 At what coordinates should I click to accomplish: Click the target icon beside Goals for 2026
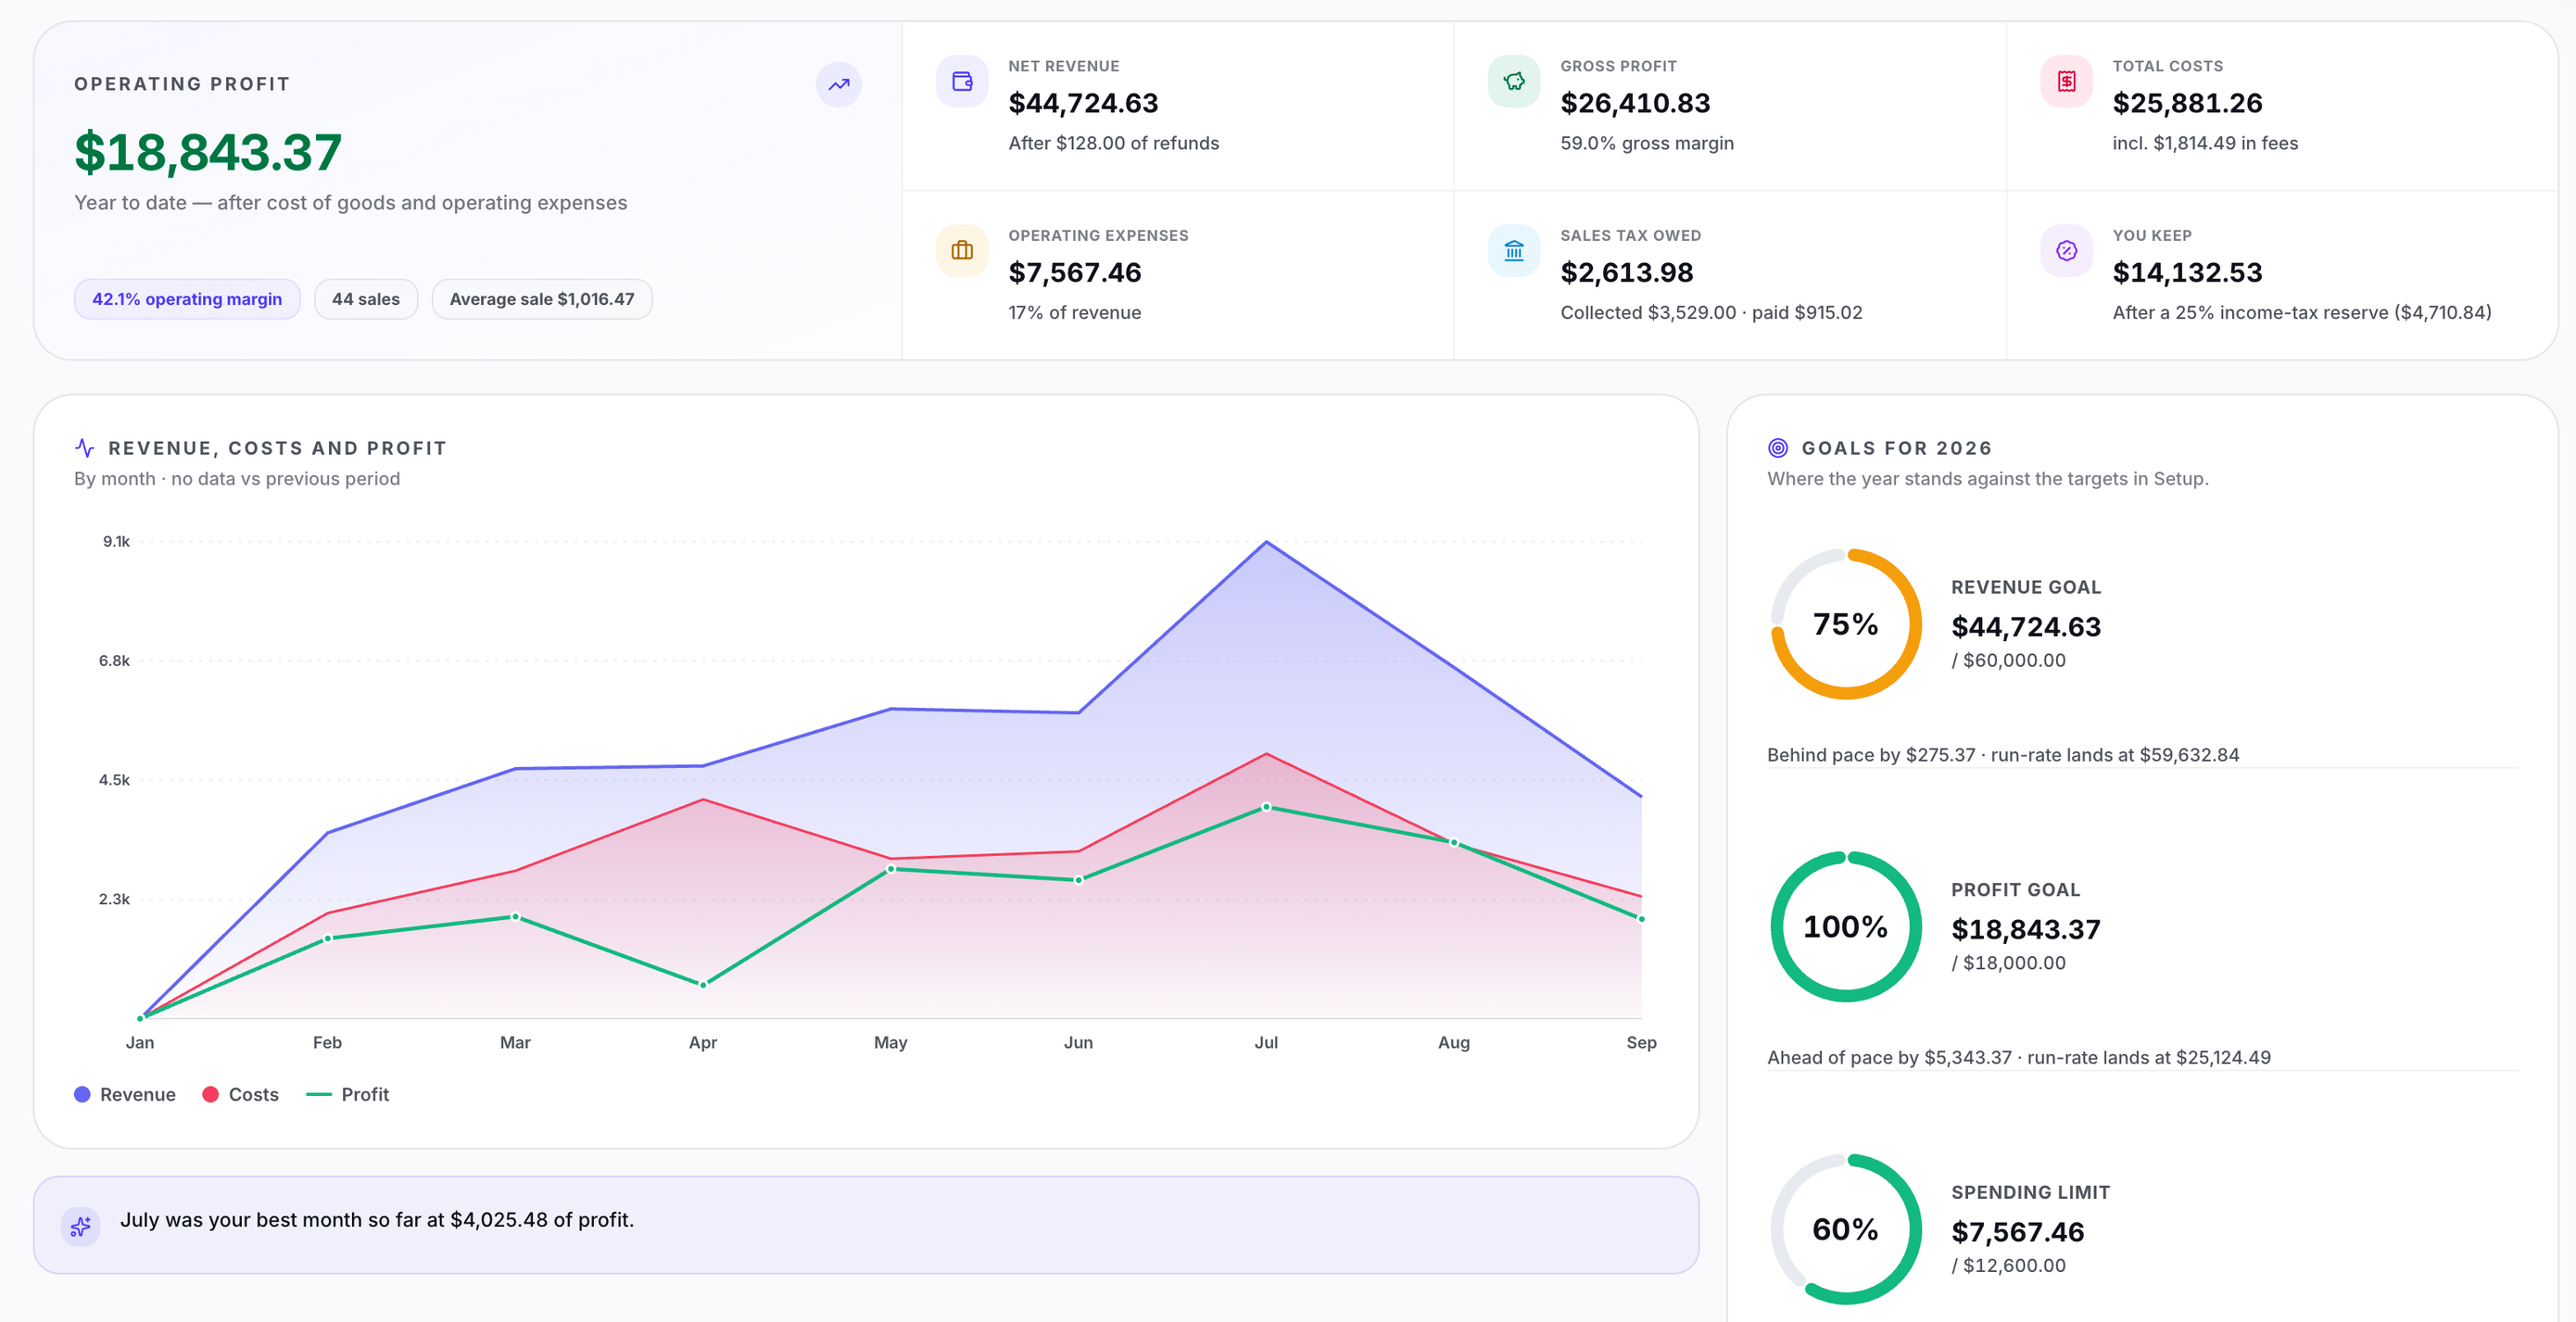[x=1778, y=448]
